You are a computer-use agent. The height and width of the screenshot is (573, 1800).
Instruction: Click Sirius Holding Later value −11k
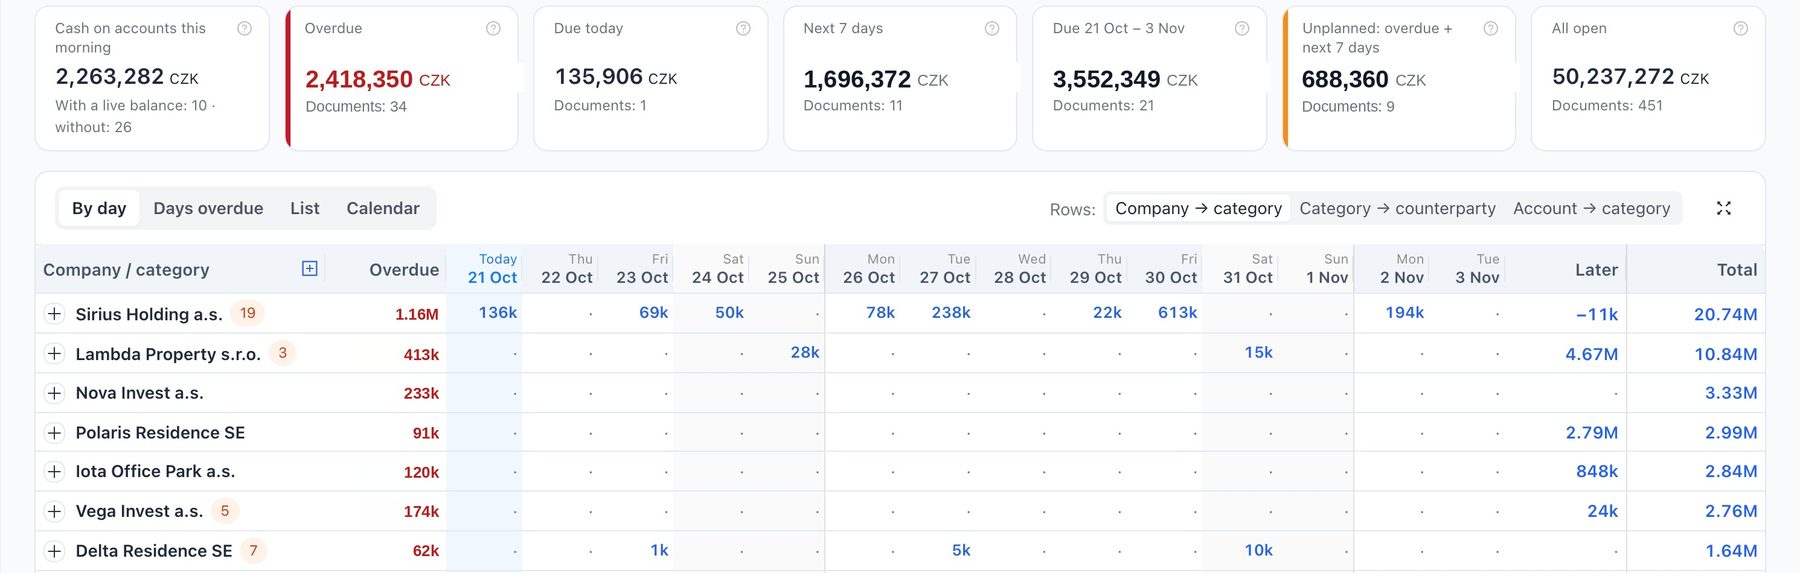(1597, 314)
